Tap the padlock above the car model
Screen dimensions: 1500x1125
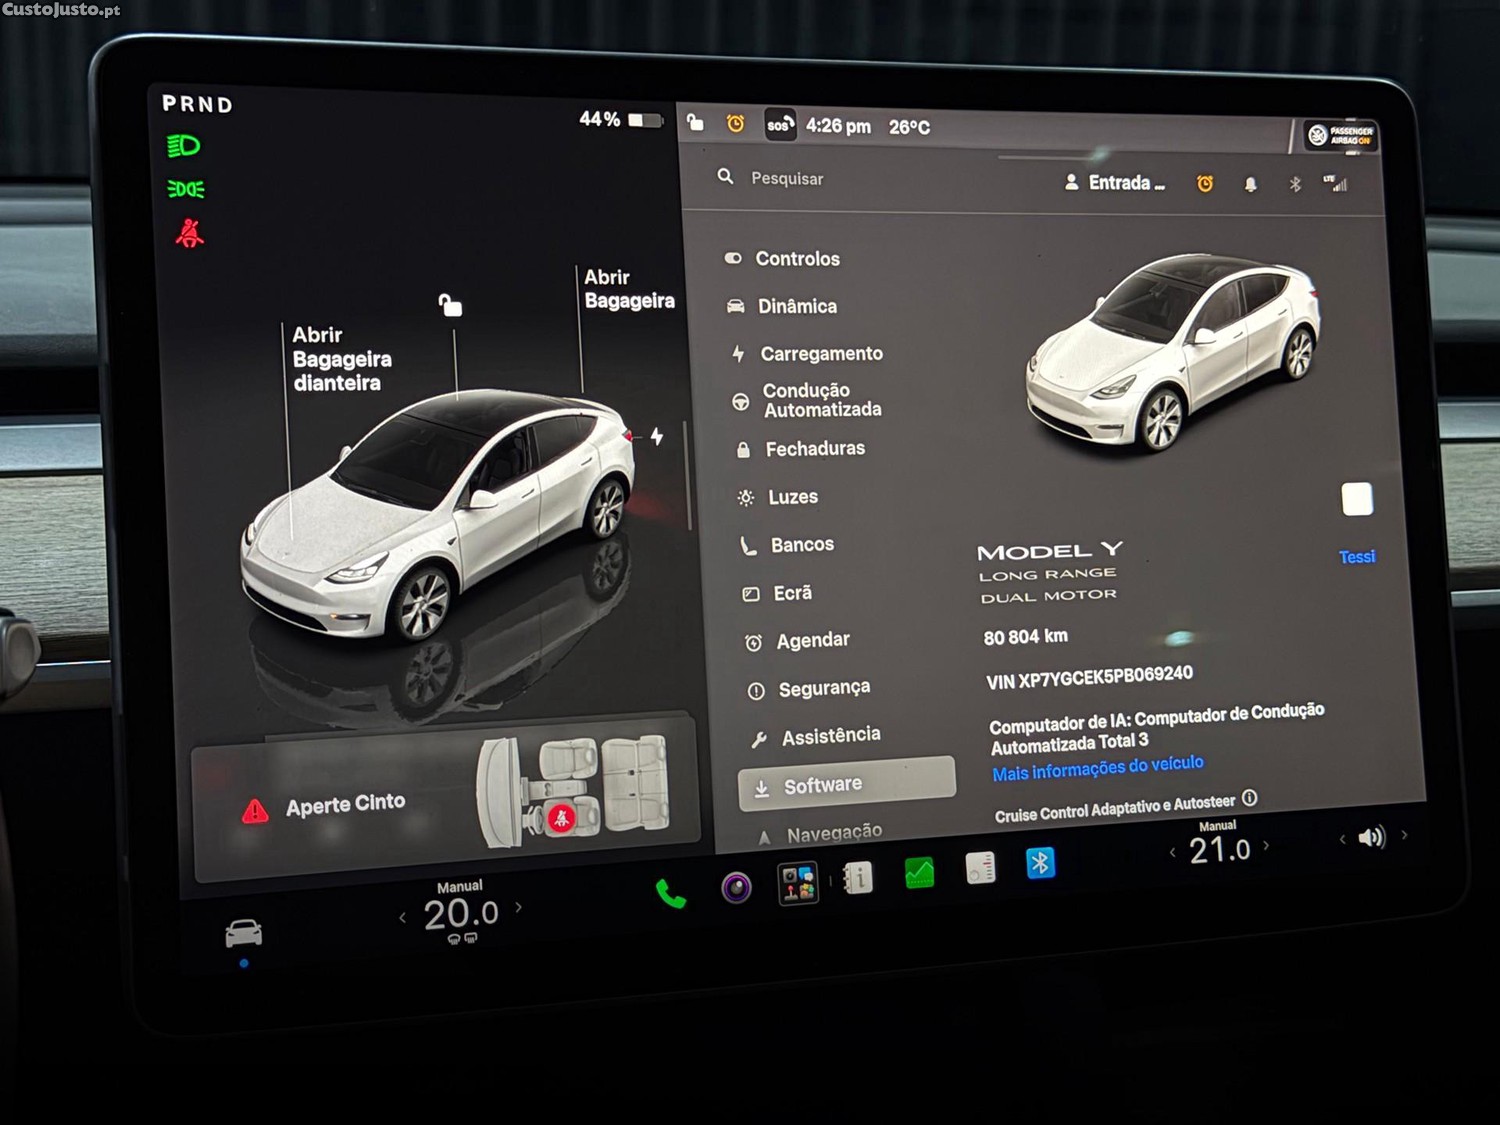[450, 304]
